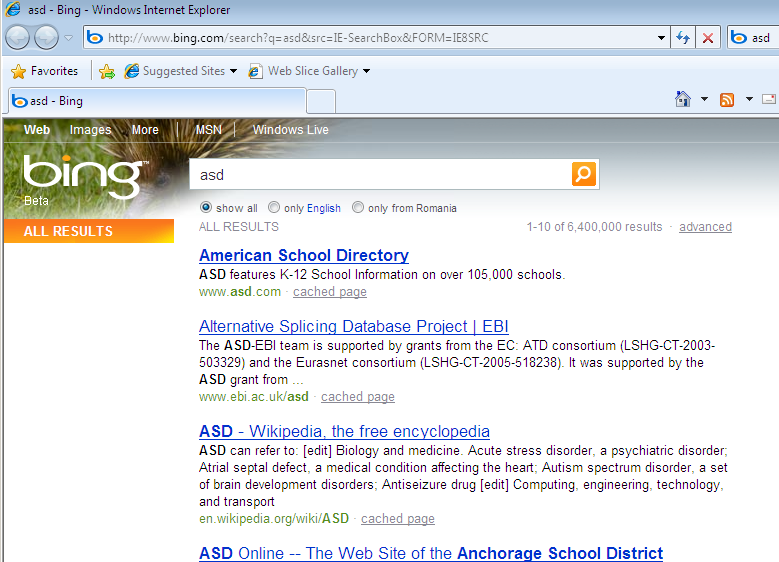Screen dimensions: 779x562
Task: Open the recent pages dropdown arrow
Action: point(69,38)
